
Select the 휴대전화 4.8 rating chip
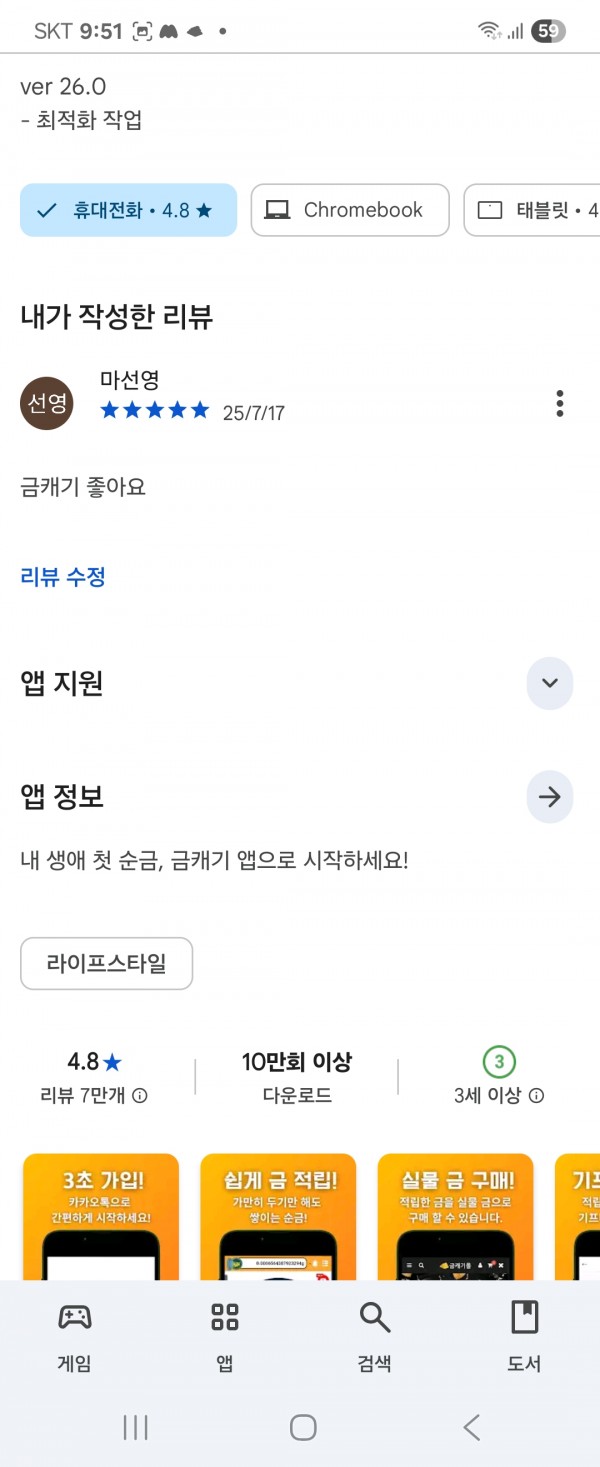(128, 210)
